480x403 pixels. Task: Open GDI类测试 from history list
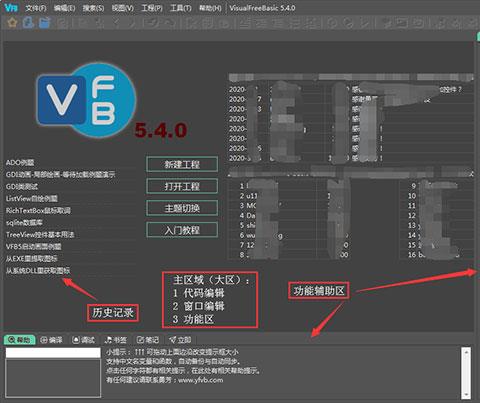click(x=22, y=186)
